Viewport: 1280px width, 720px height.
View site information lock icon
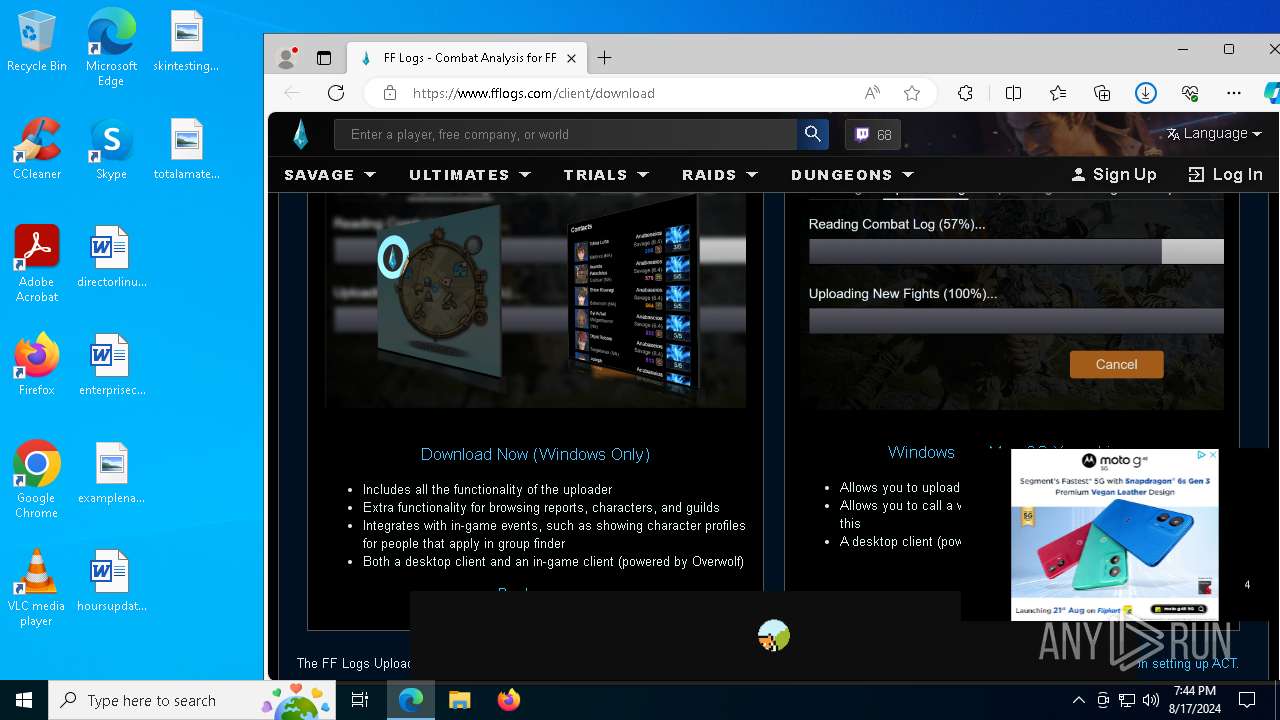[390, 93]
